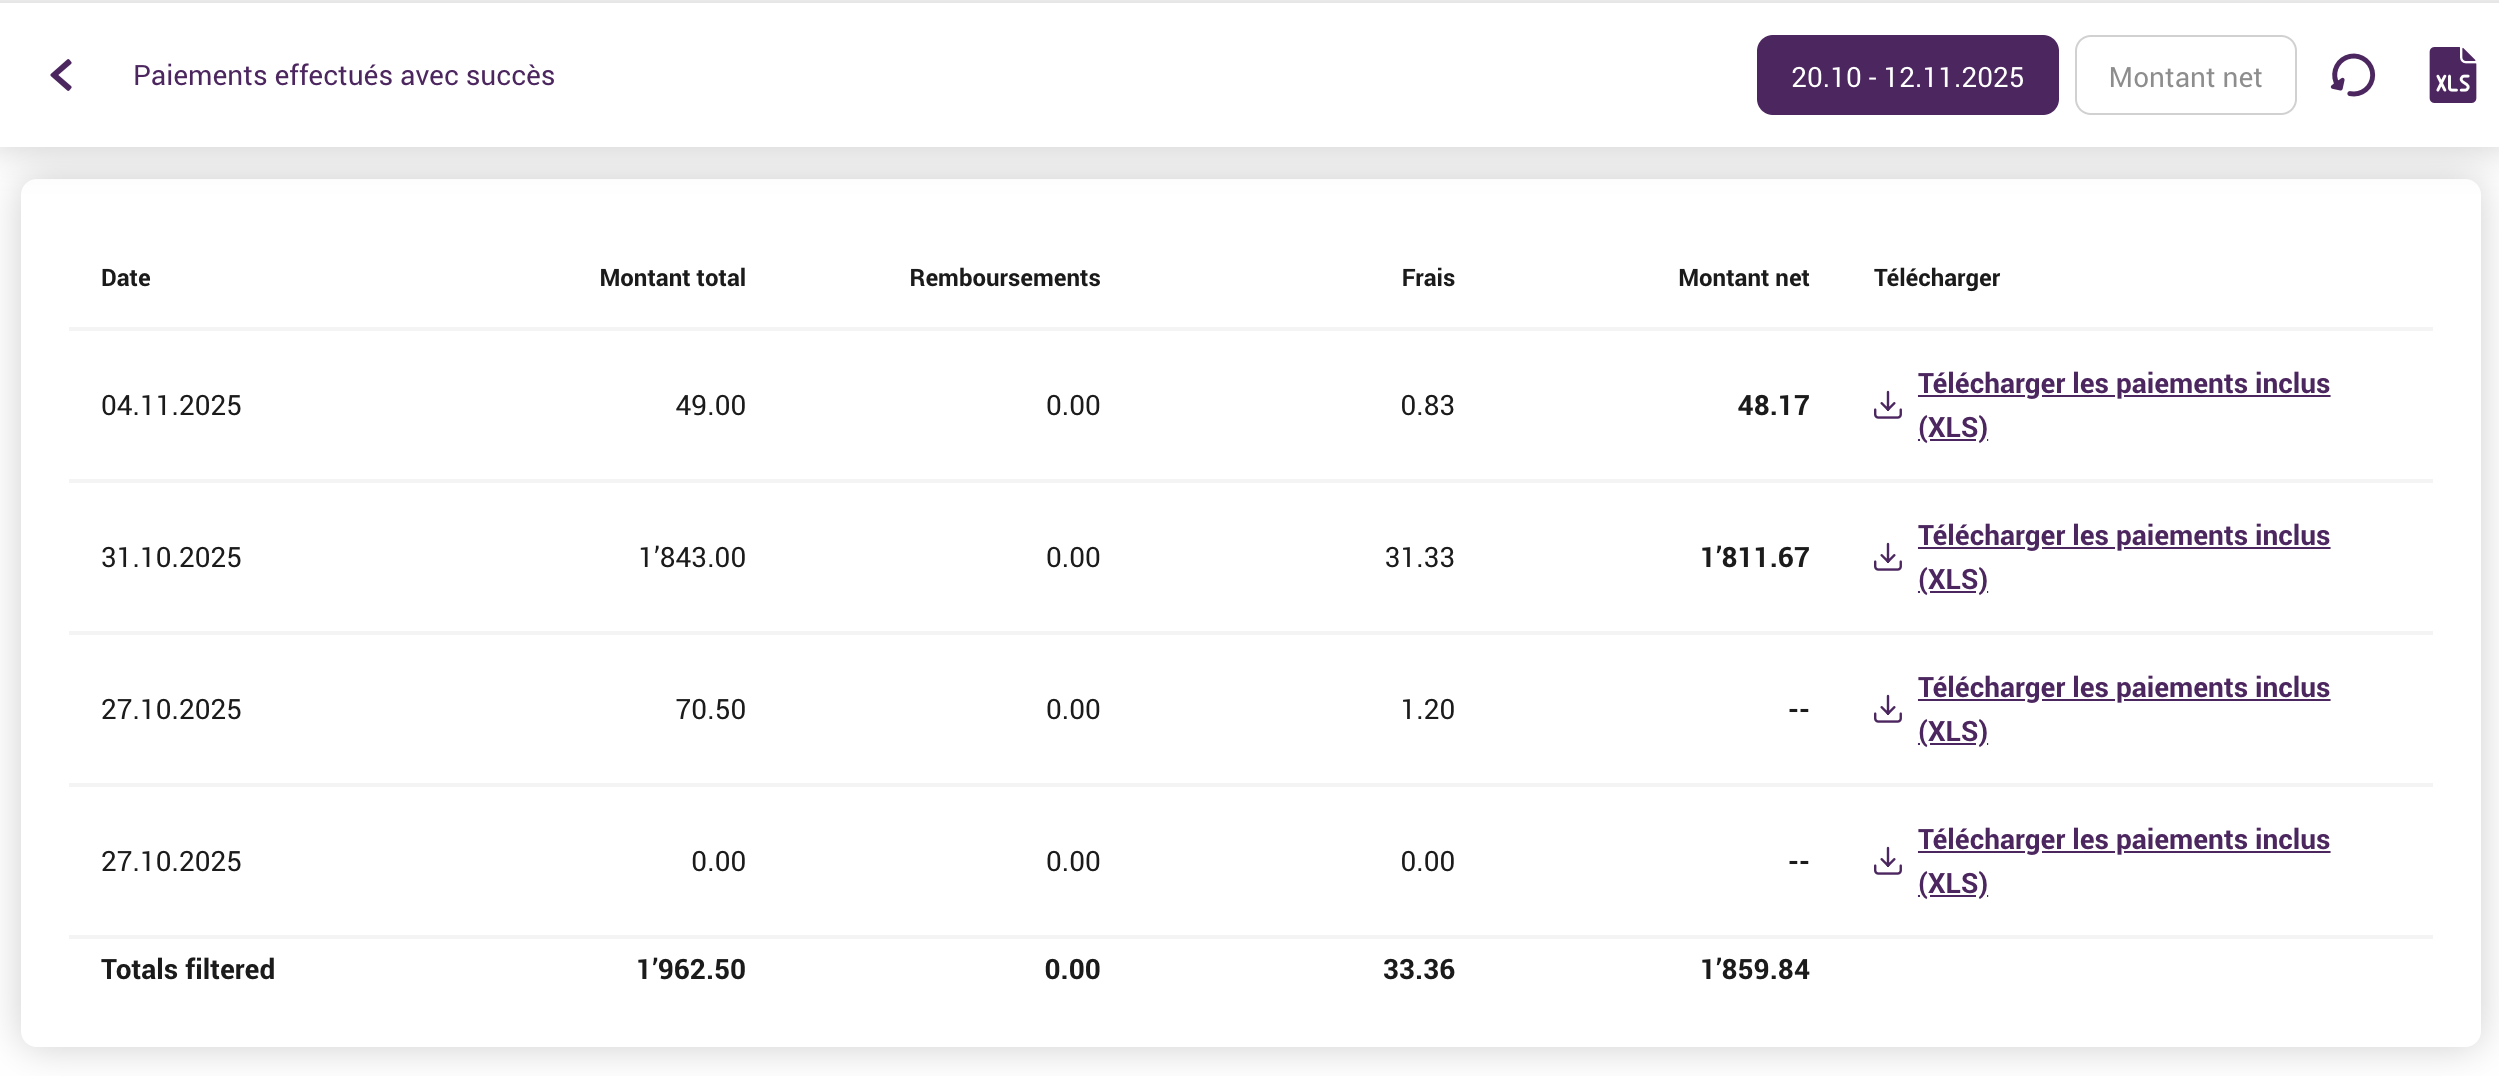Refresh the payments list
The width and height of the screenshot is (2499, 1076).
(2352, 75)
